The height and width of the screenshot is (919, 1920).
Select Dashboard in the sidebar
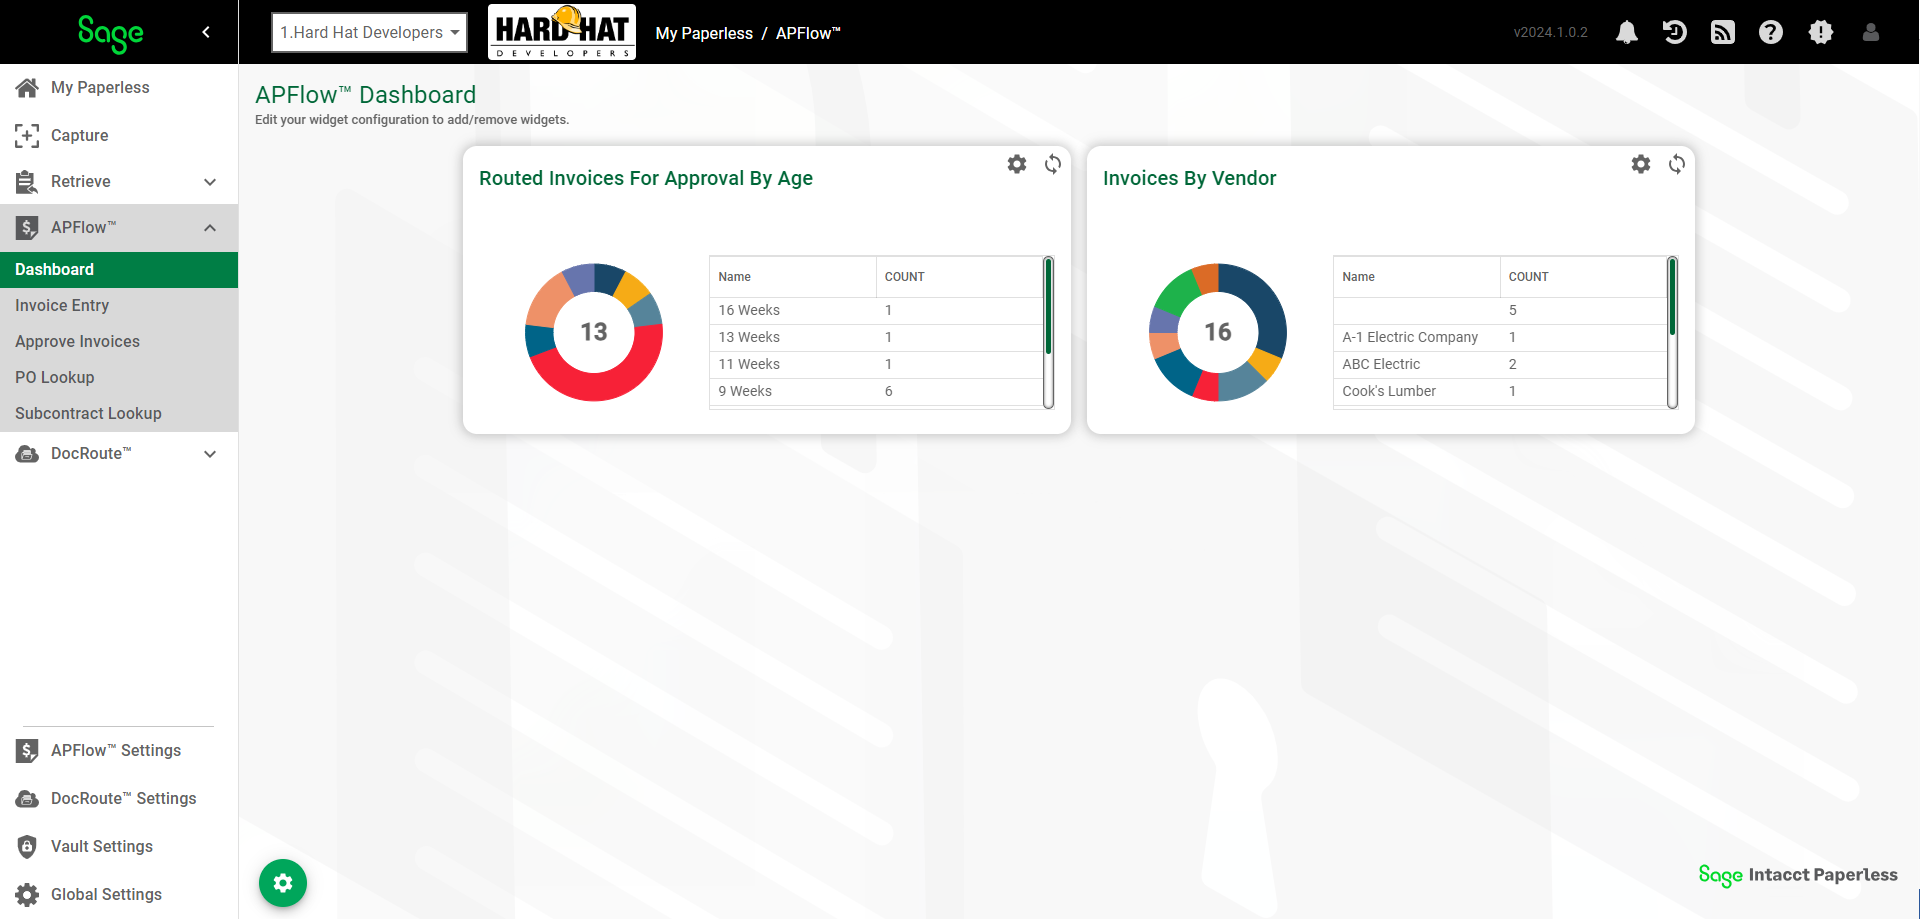click(x=119, y=270)
